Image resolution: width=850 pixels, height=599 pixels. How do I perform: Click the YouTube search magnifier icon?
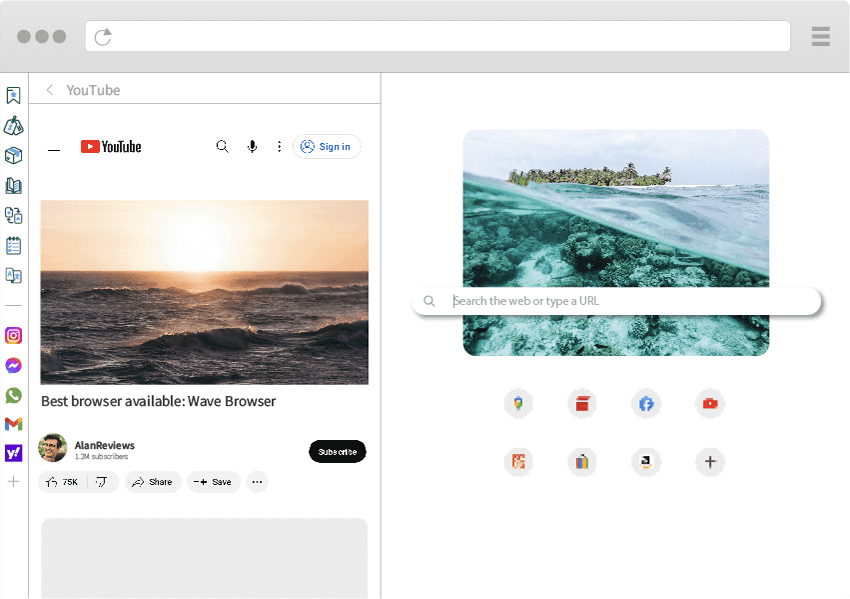223,147
